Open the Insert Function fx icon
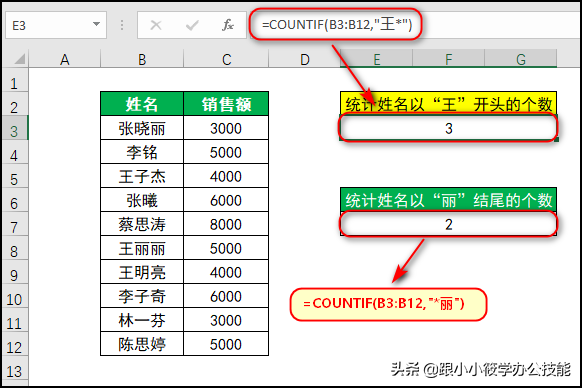 click(228, 25)
